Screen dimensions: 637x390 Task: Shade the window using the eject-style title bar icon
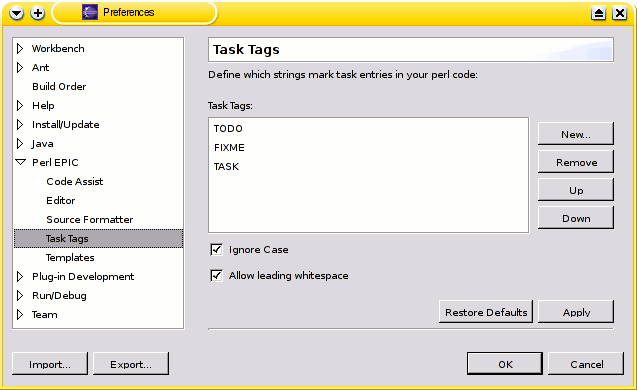[598, 13]
